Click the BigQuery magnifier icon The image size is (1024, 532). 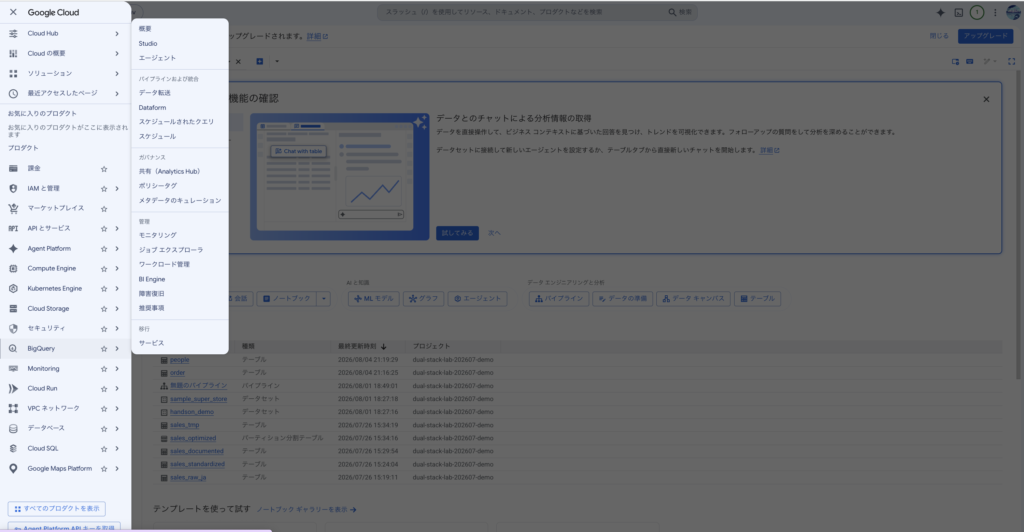(x=13, y=349)
